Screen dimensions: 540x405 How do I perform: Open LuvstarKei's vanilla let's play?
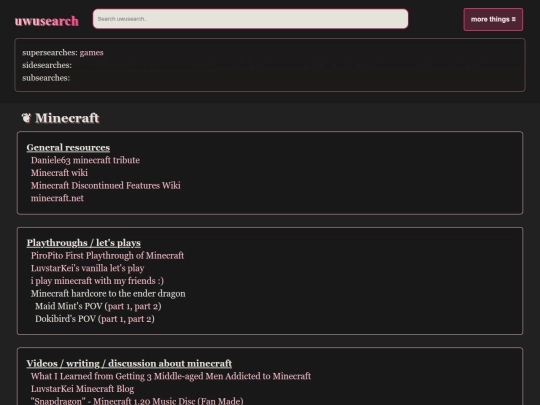(x=87, y=268)
